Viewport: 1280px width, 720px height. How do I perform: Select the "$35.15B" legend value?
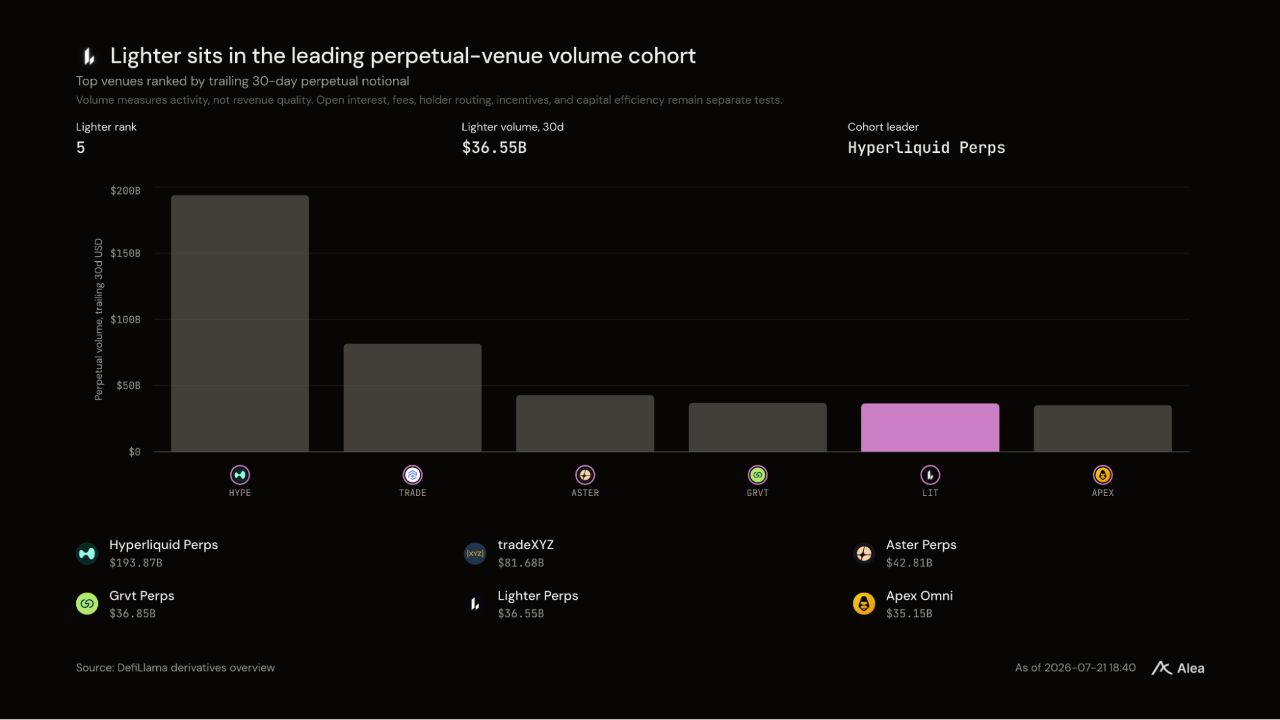[x=909, y=614]
